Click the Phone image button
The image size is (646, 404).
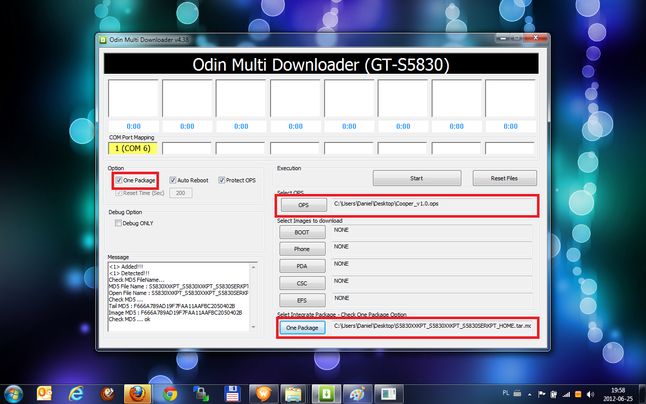302,249
